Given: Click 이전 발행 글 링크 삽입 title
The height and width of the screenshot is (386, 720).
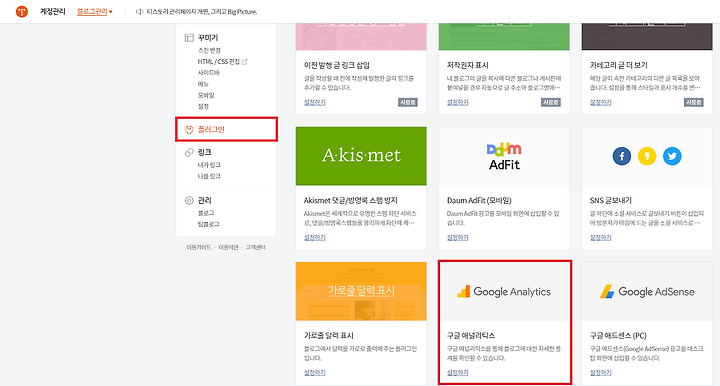Looking at the screenshot, I should coord(337,65).
